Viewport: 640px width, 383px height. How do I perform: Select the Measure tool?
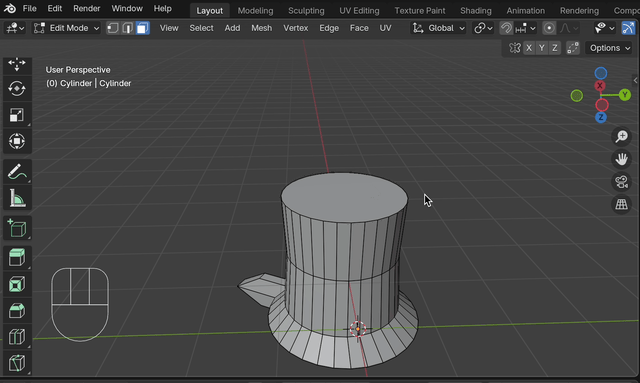click(x=17, y=198)
